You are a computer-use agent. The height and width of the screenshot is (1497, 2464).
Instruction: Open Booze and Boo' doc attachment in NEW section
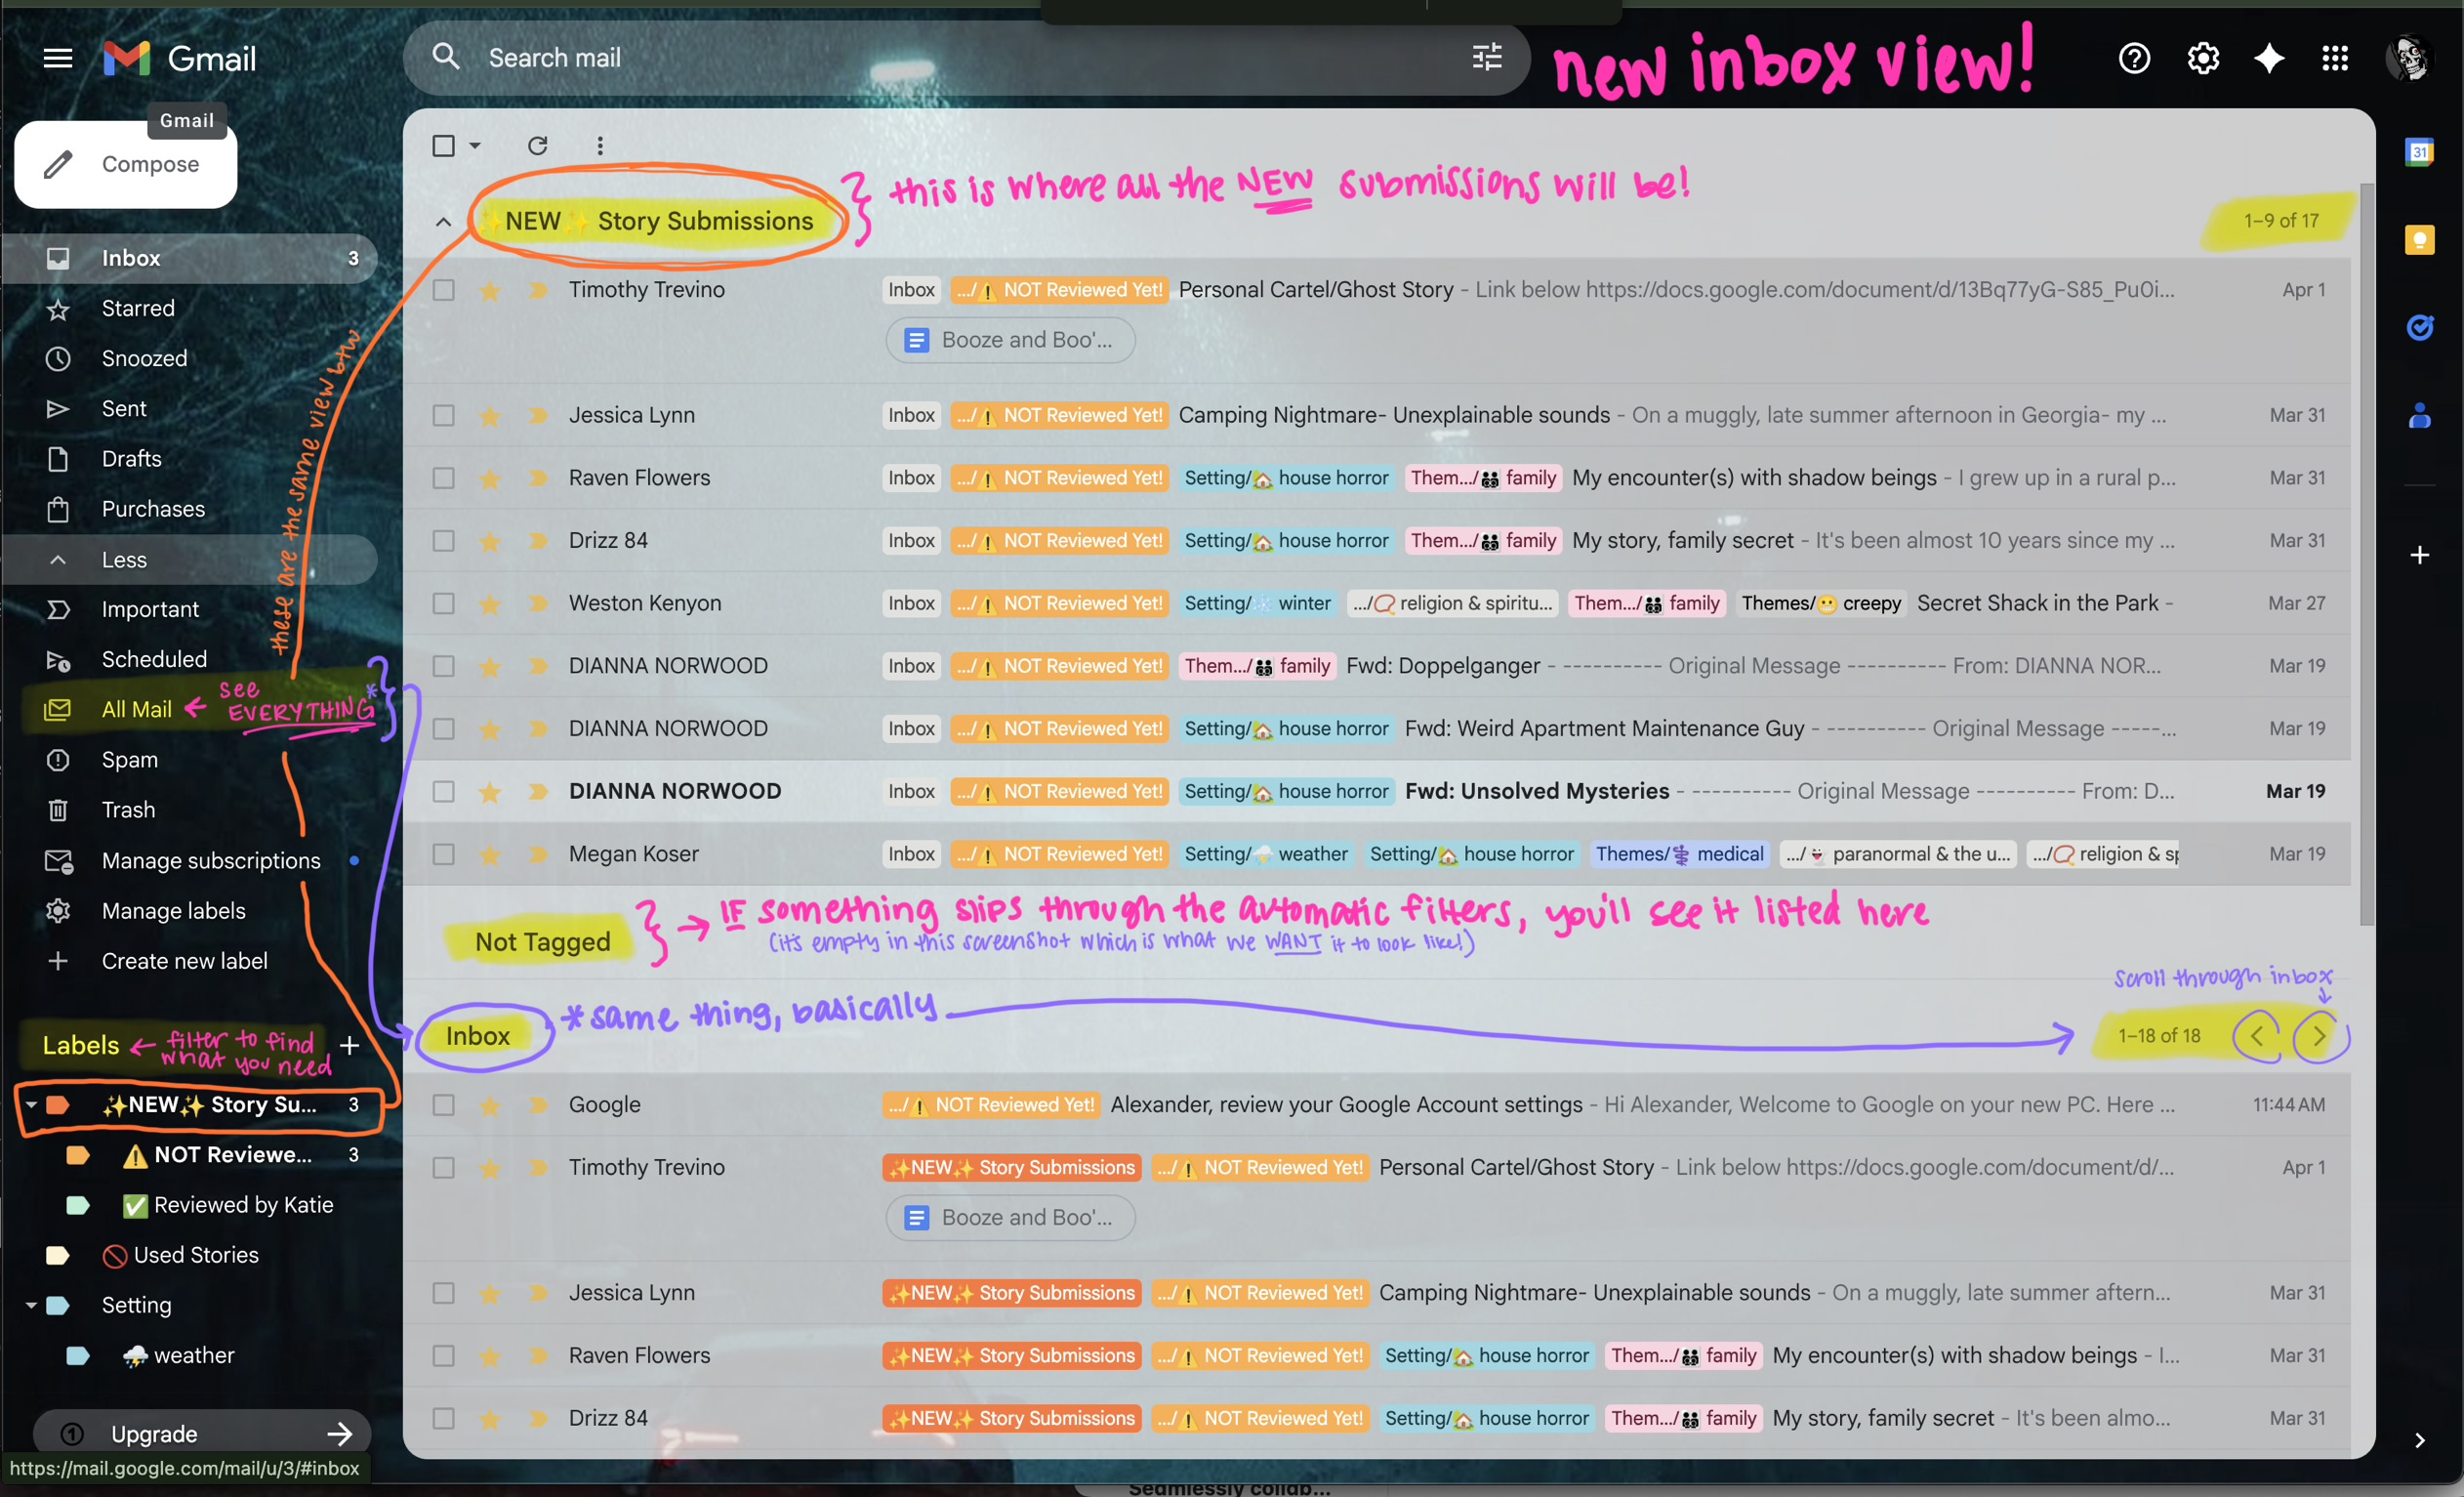(x=1010, y=340)
